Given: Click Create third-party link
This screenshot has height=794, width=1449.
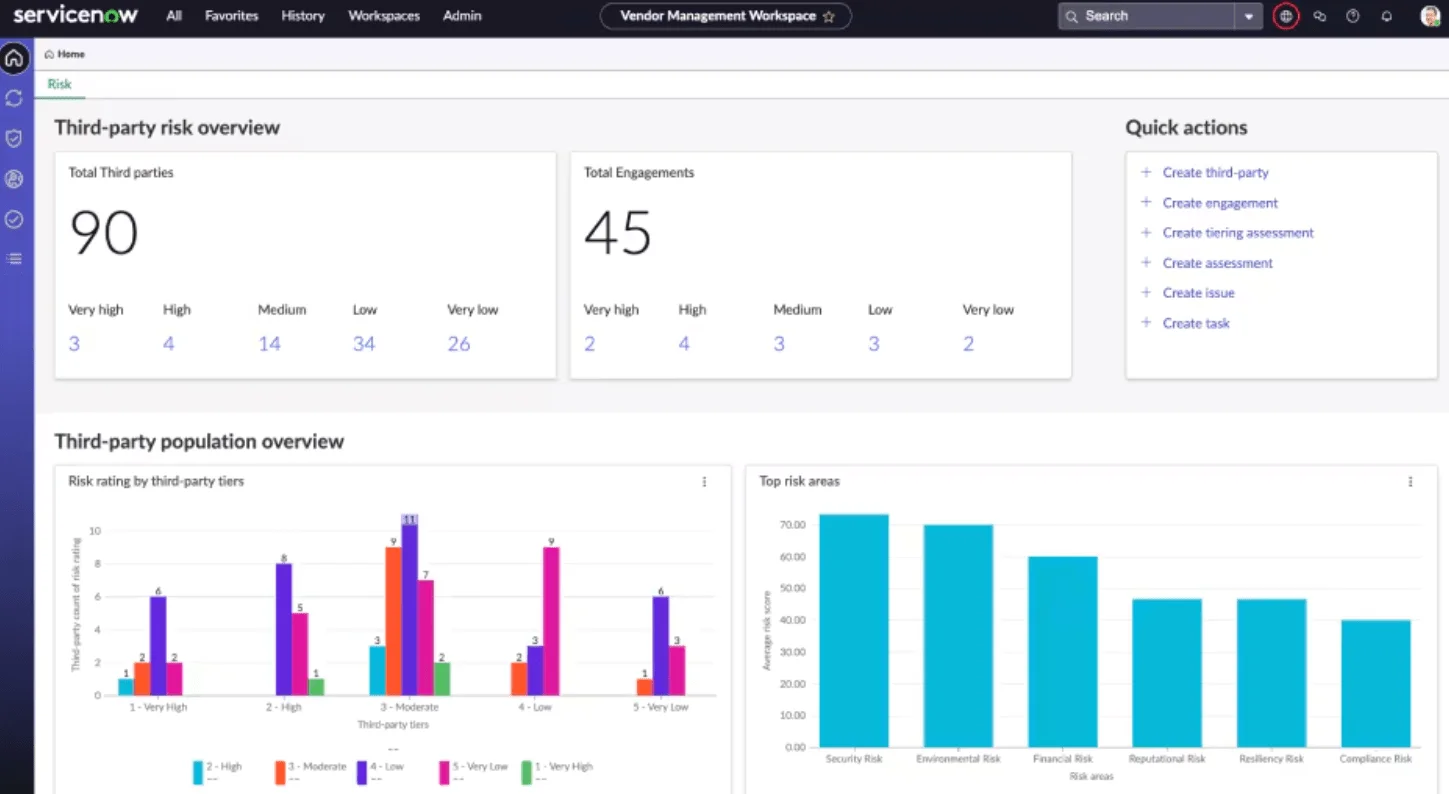Looking at the screenshot, I should click(x=1215, y=172).
